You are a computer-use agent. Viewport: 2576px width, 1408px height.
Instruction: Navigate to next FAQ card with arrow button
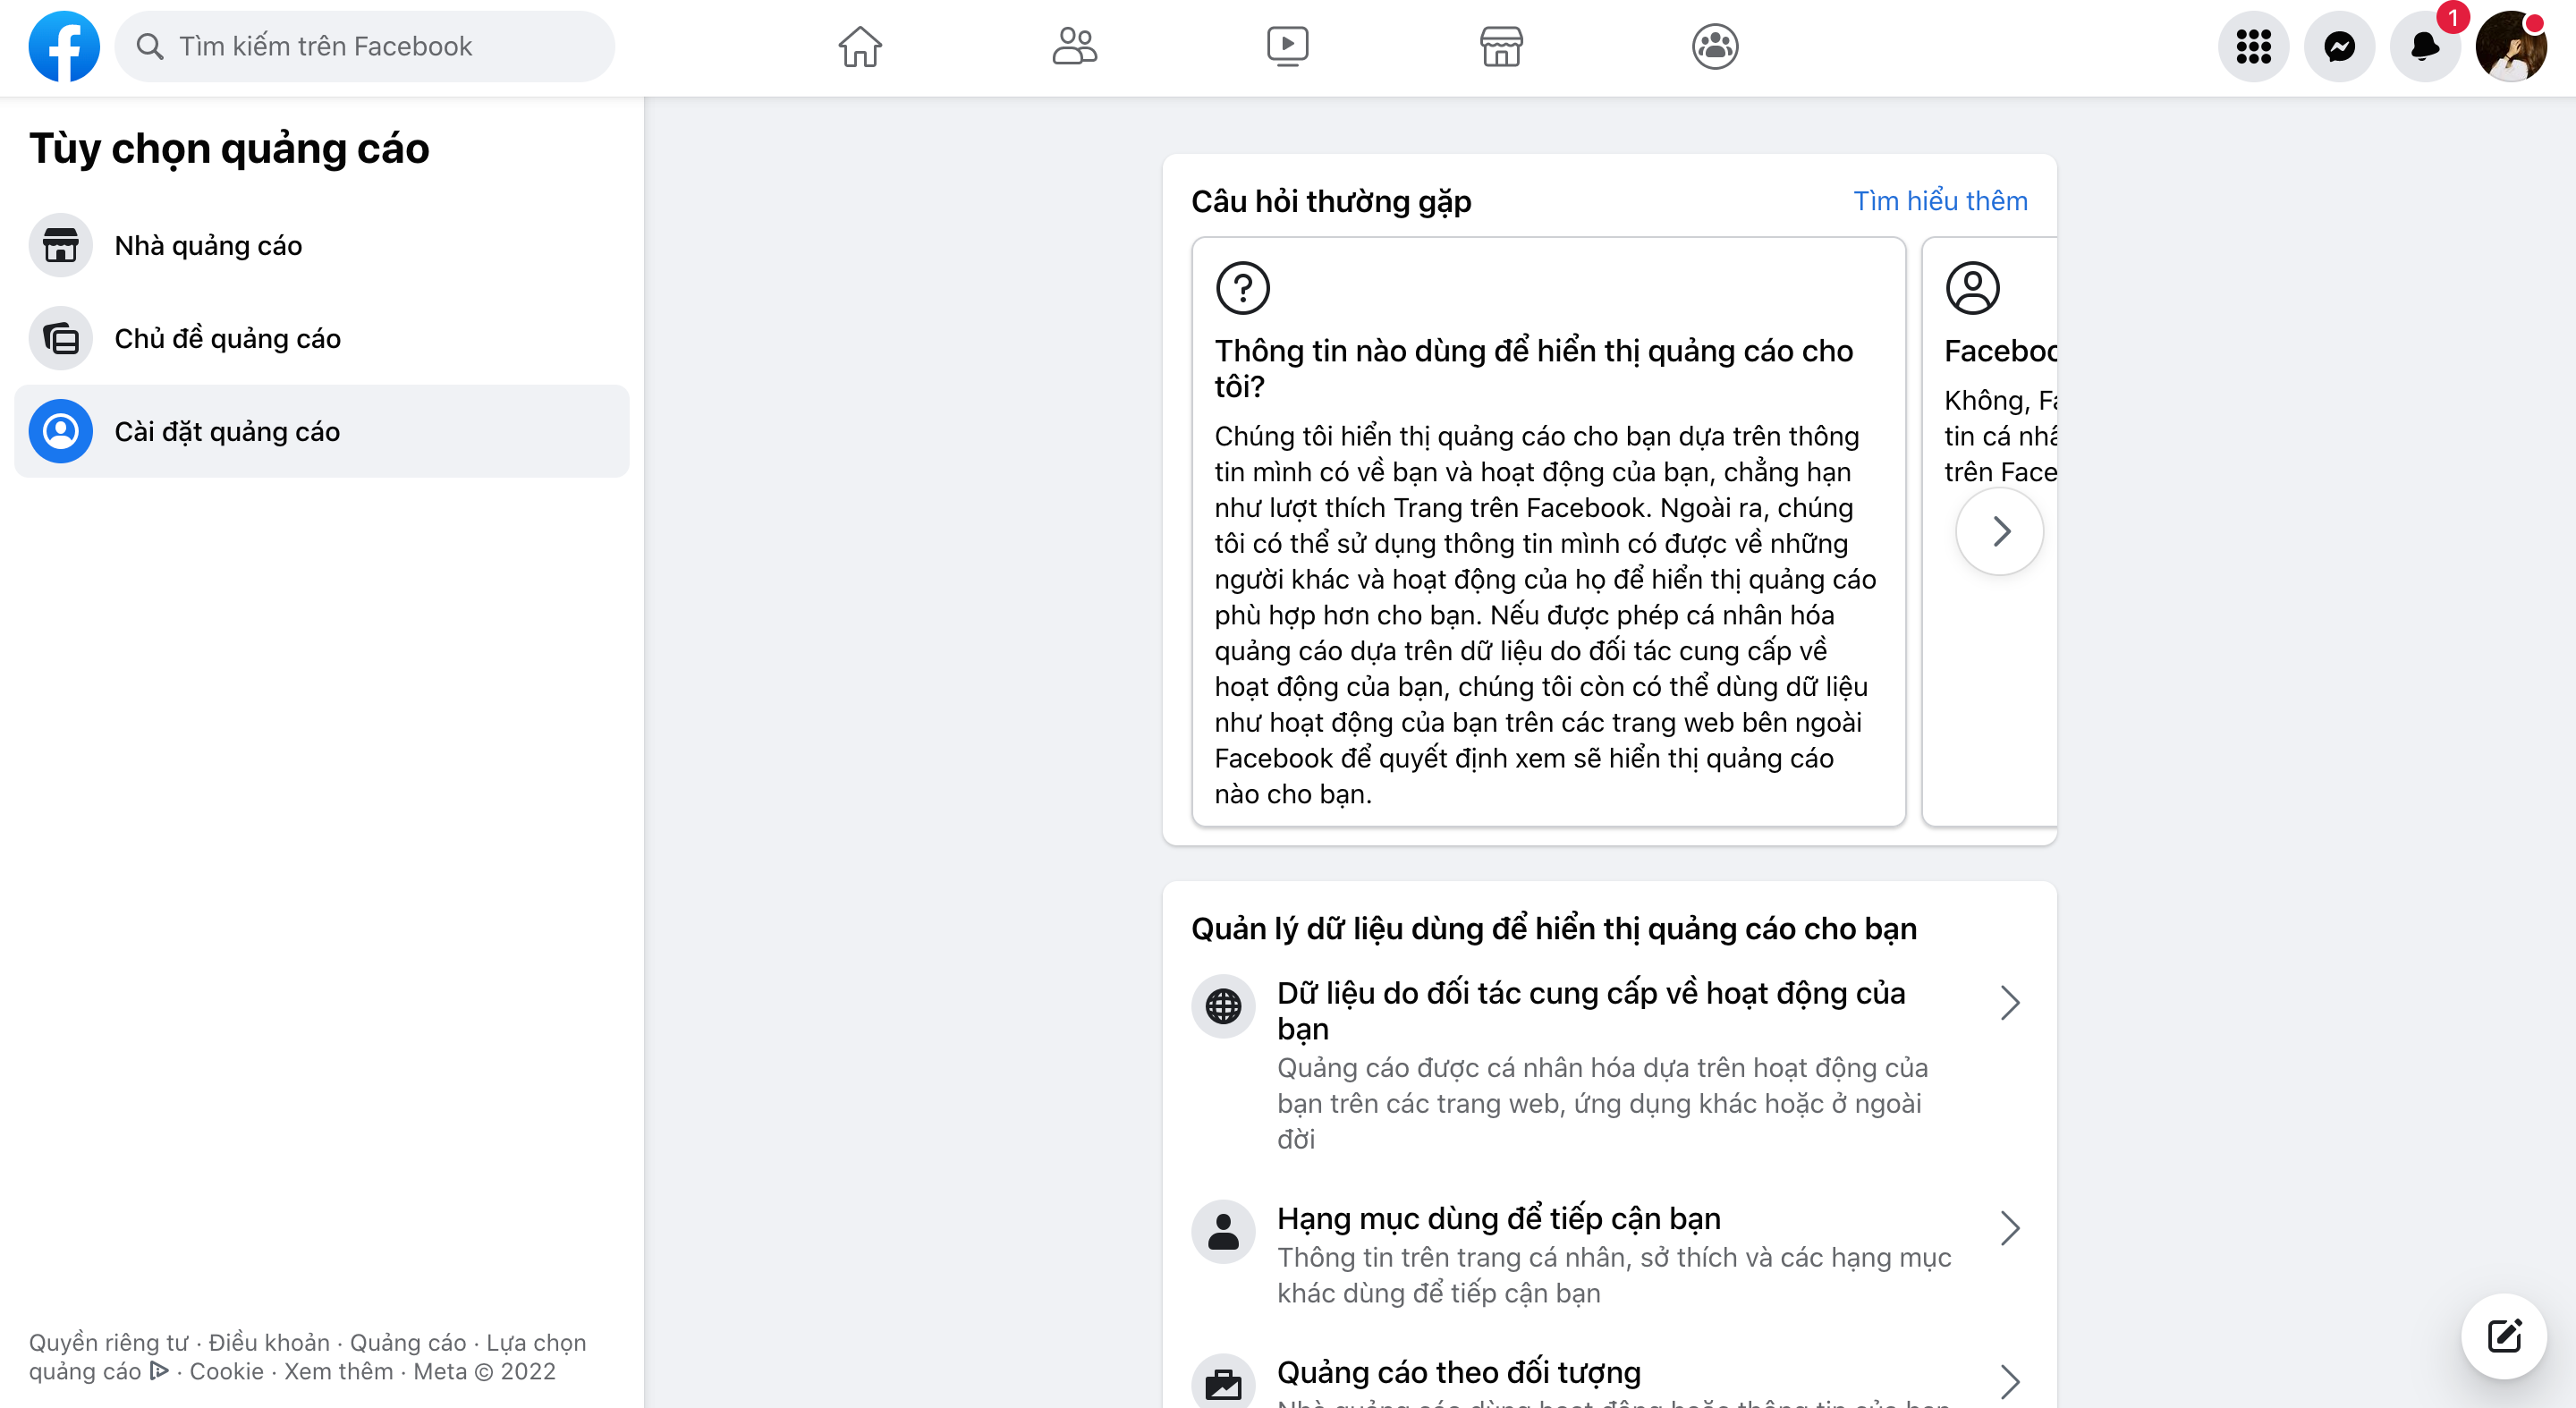(1999, 530)
